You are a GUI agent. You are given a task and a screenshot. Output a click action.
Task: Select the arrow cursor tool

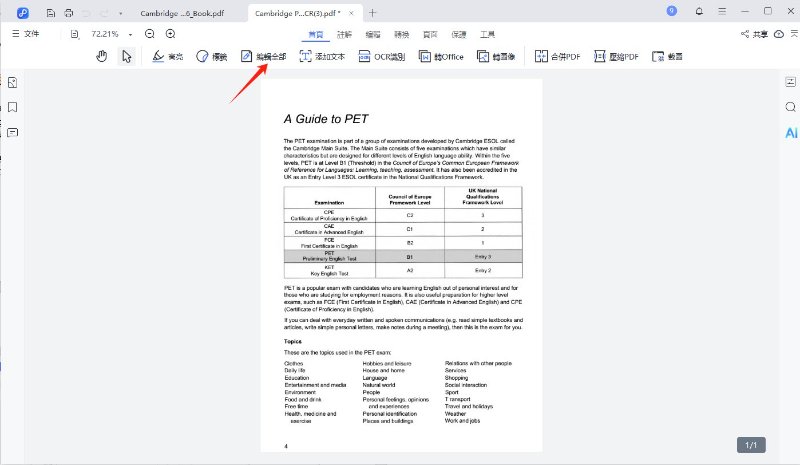(x=127, y=56)
